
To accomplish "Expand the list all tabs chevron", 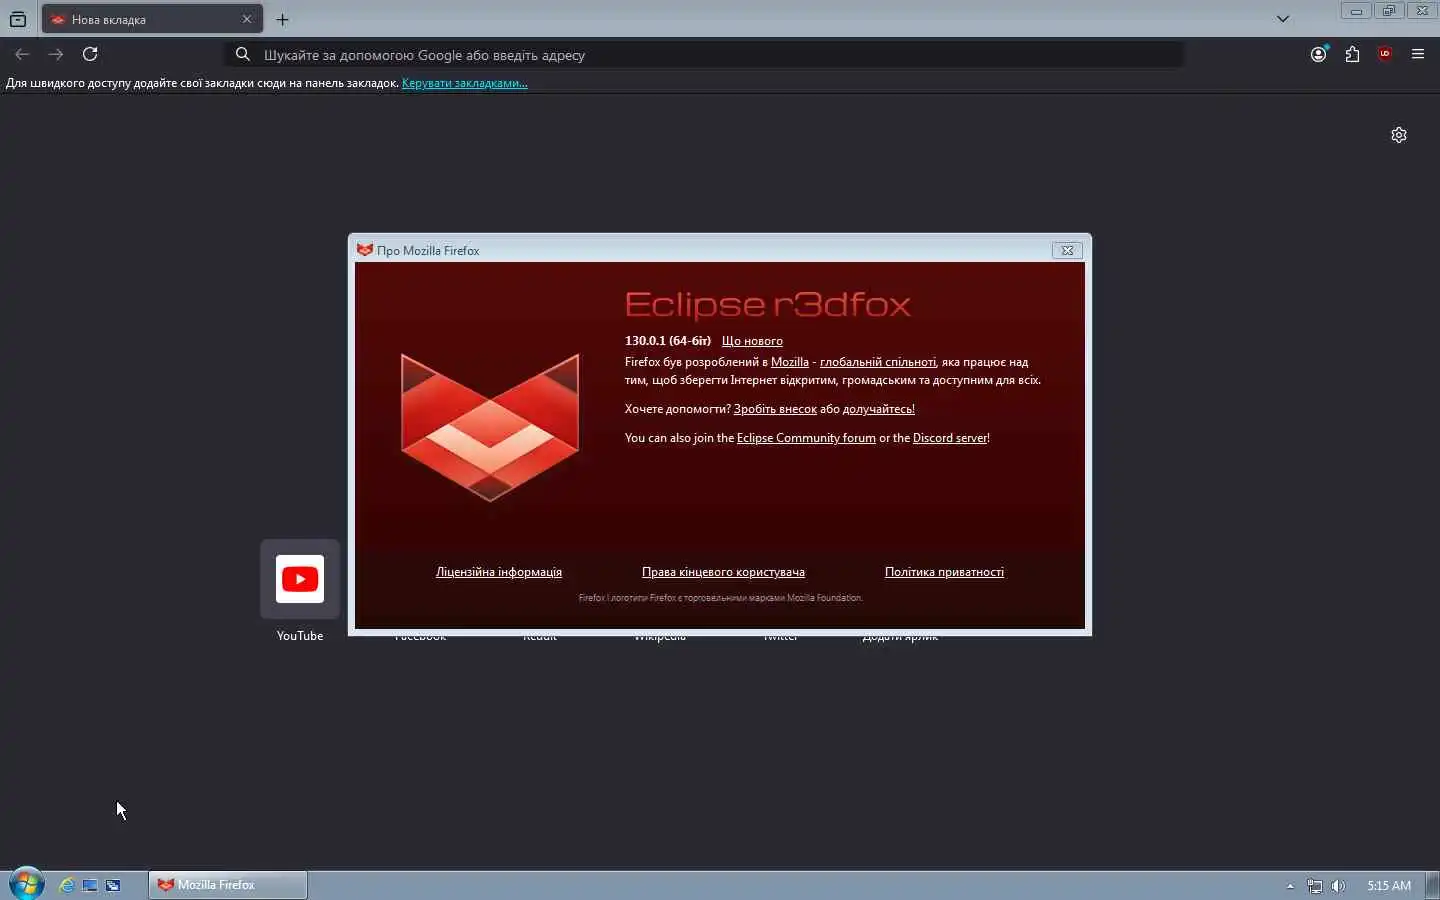I will point(1283,19).
